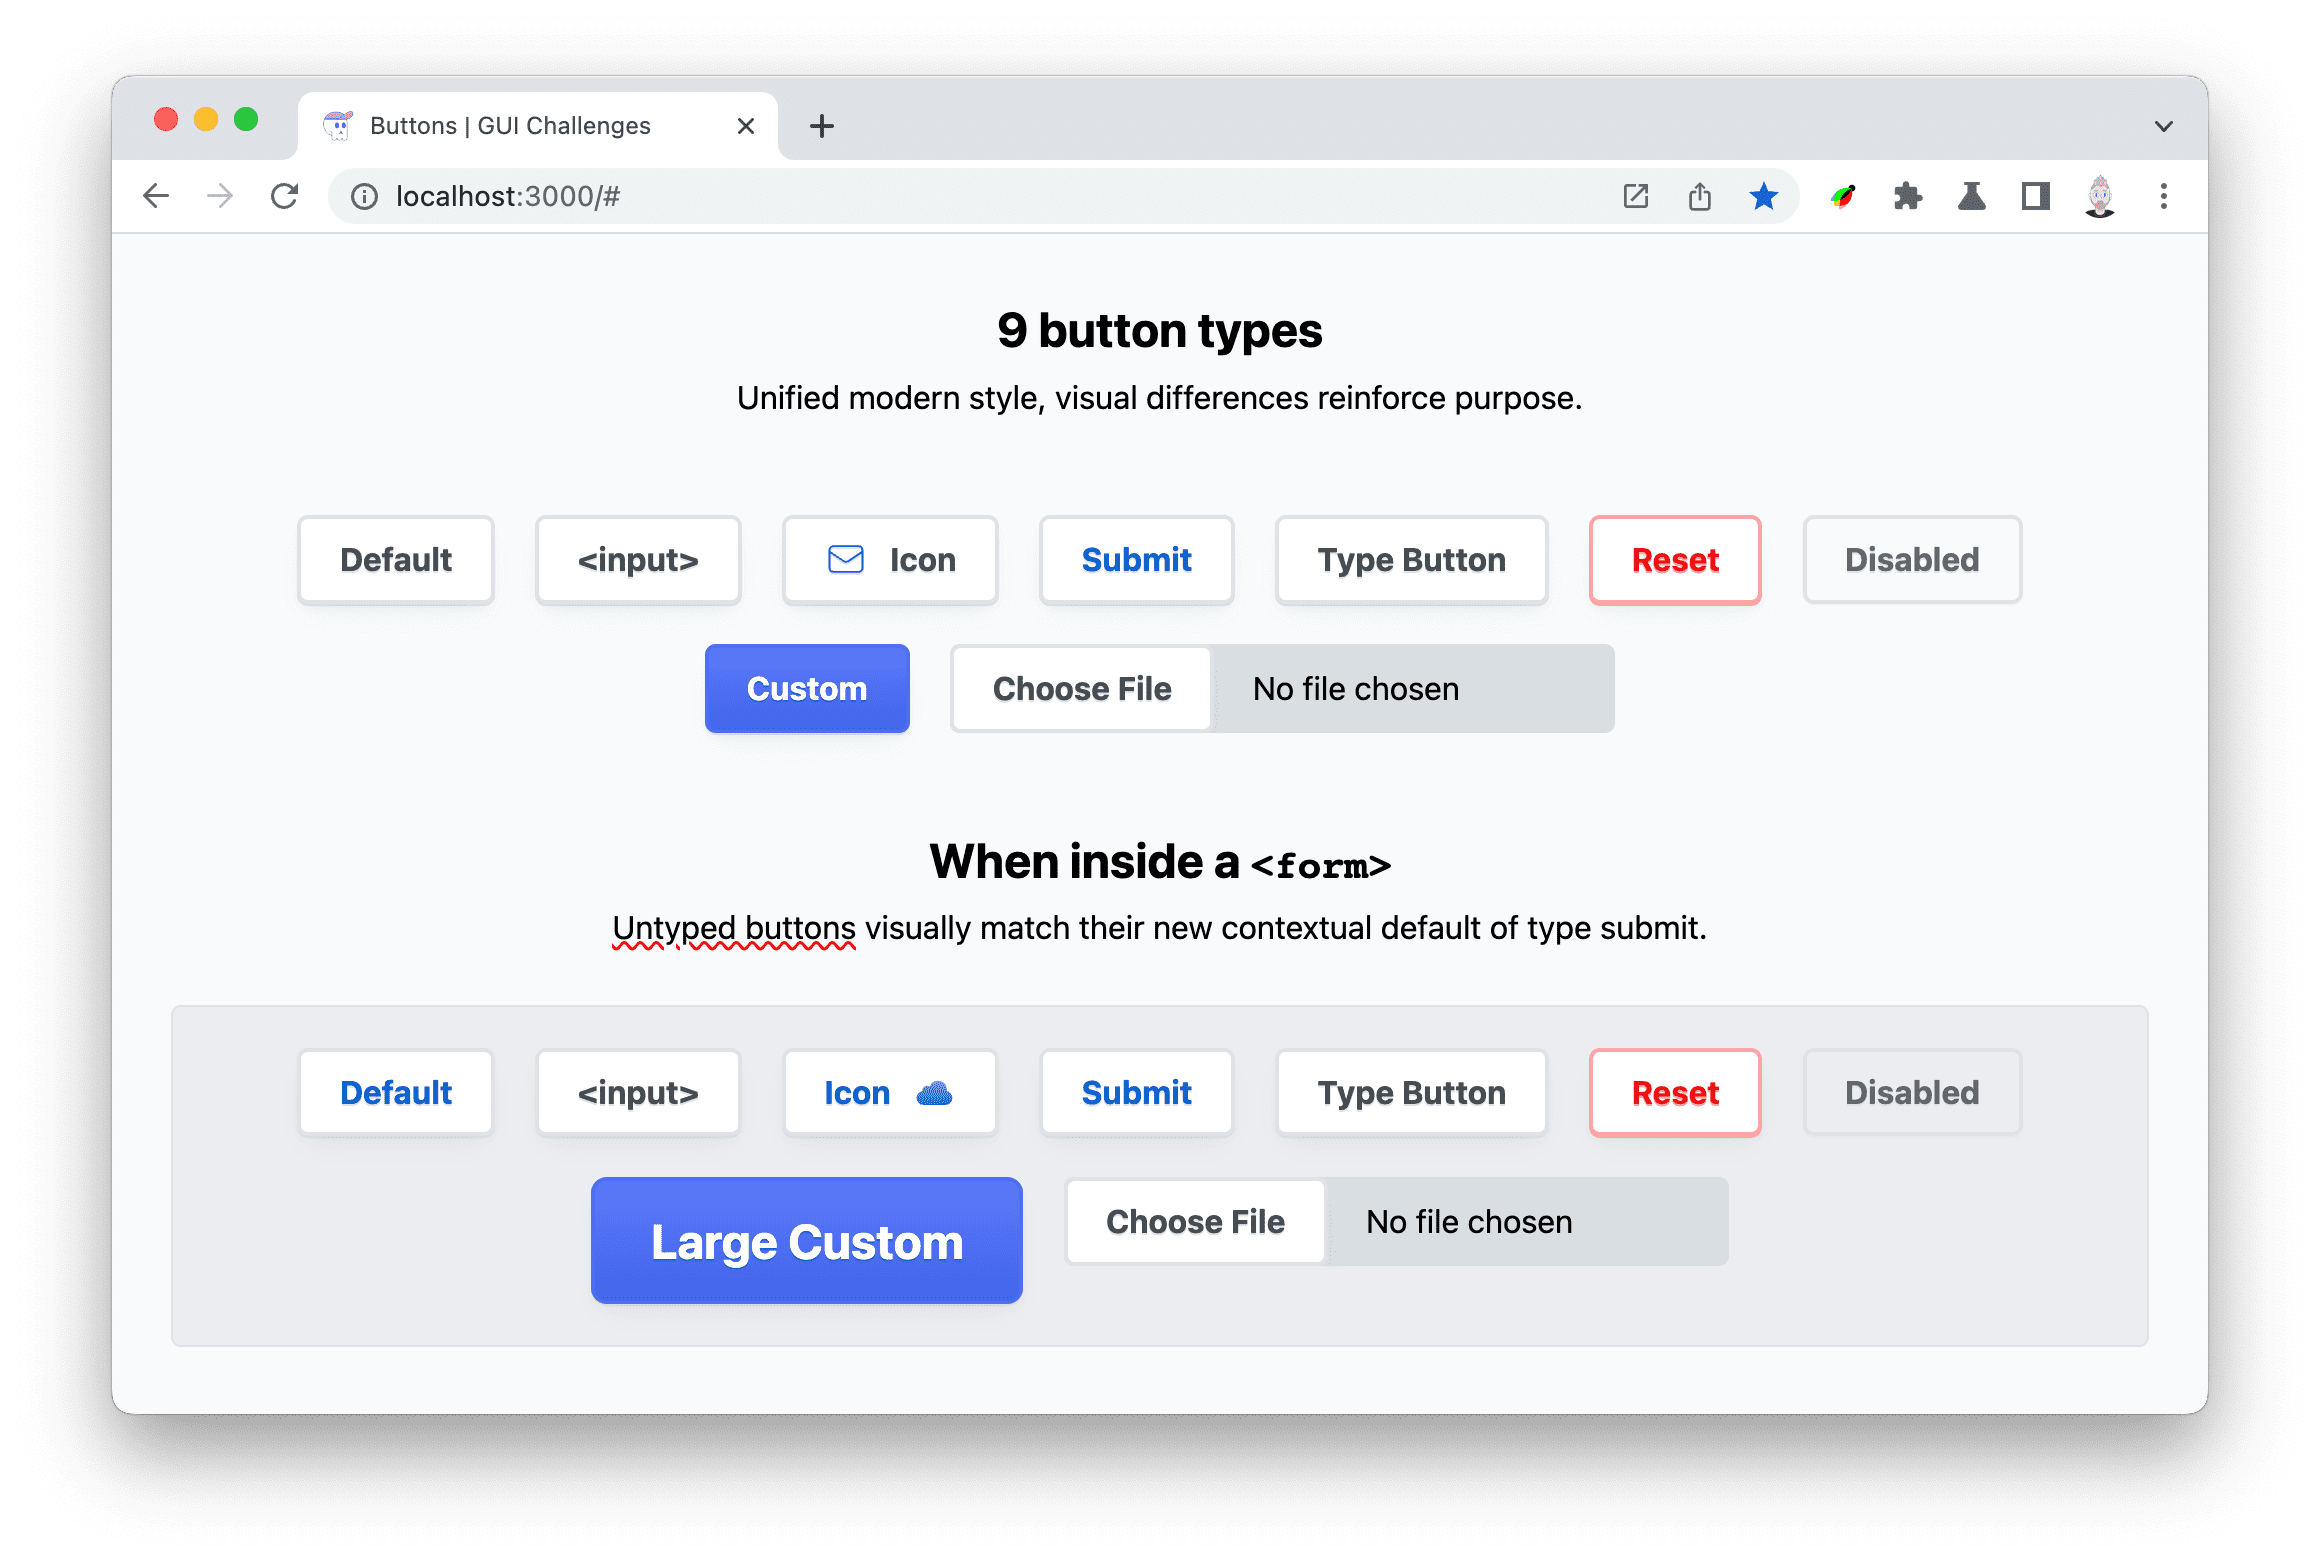Click the email Icon button

coord(889,560)
